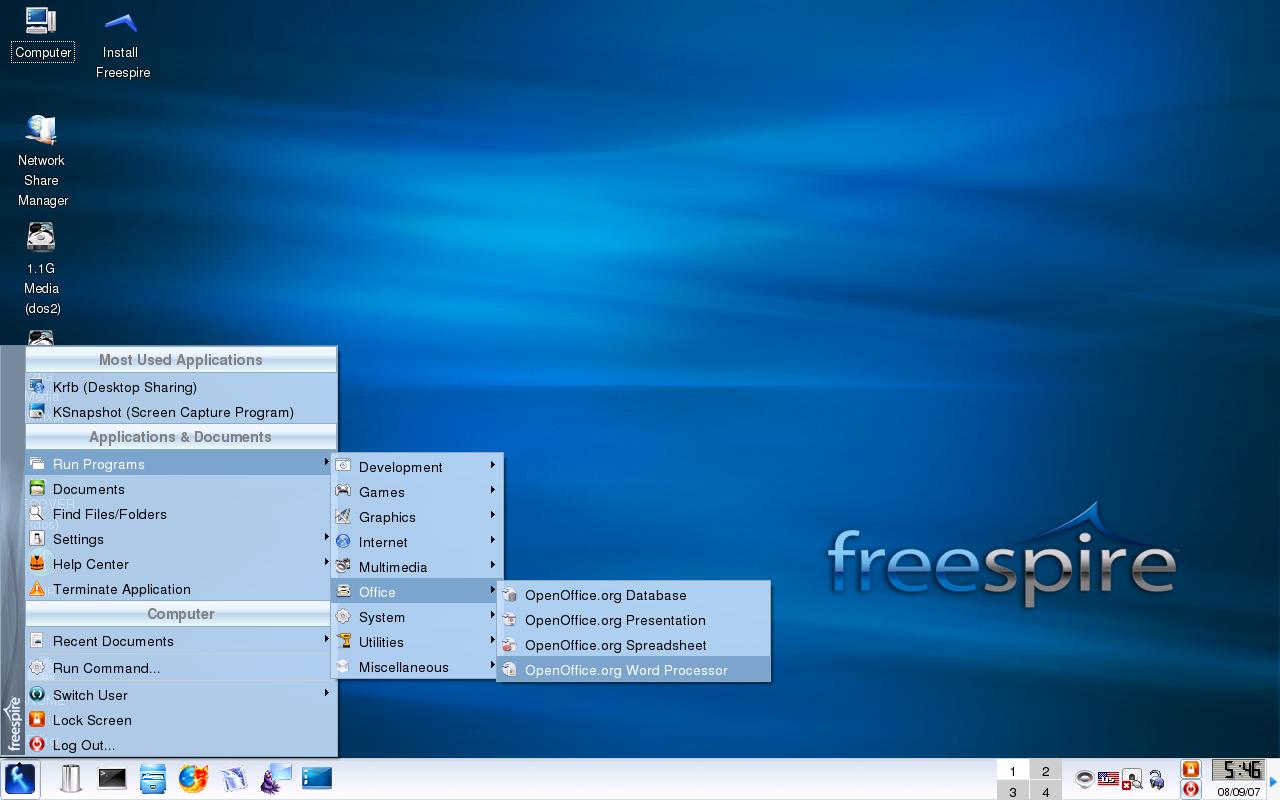This screenshot has height=800, width=1280.
Task: Switch to virtual desktop 4
Action: tap(1045, 792)
